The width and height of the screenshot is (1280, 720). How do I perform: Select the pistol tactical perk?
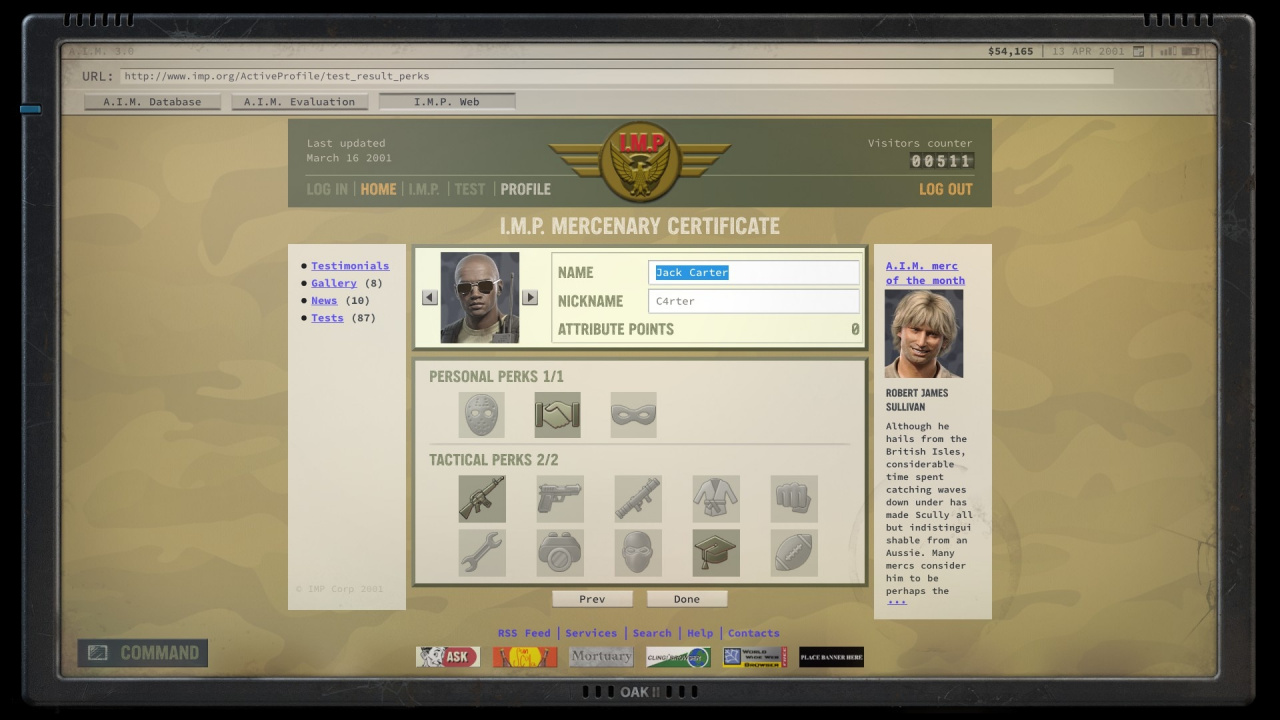pos(560,499)
